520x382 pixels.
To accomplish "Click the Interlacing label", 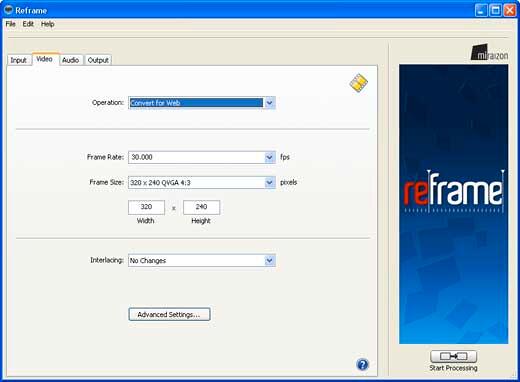I will click(107, 260).
